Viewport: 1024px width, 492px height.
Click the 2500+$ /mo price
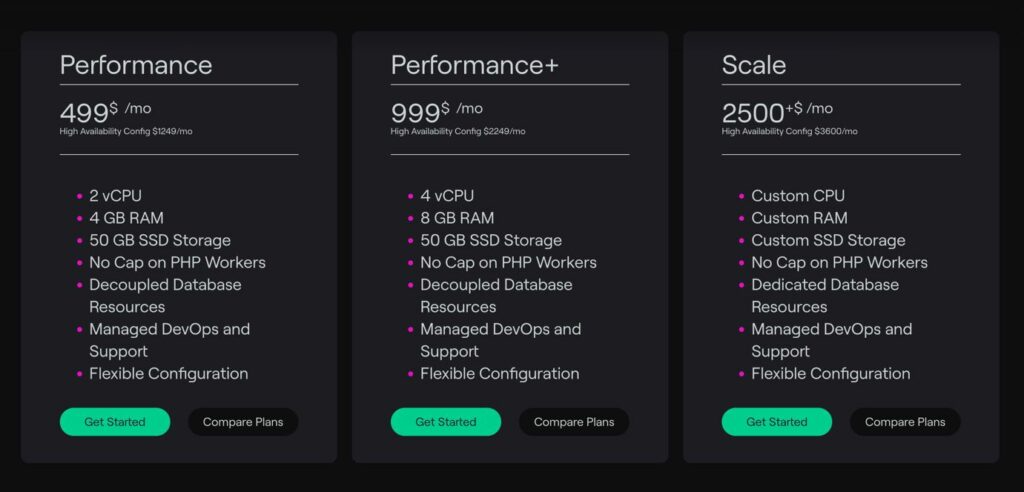777,111
